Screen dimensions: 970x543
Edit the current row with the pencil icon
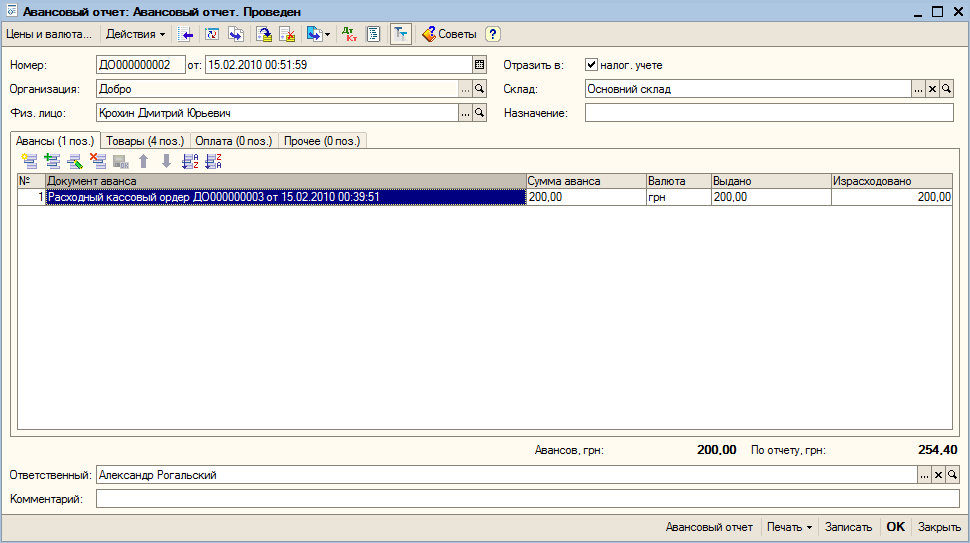pyautogui.click(x=75, y=161)
